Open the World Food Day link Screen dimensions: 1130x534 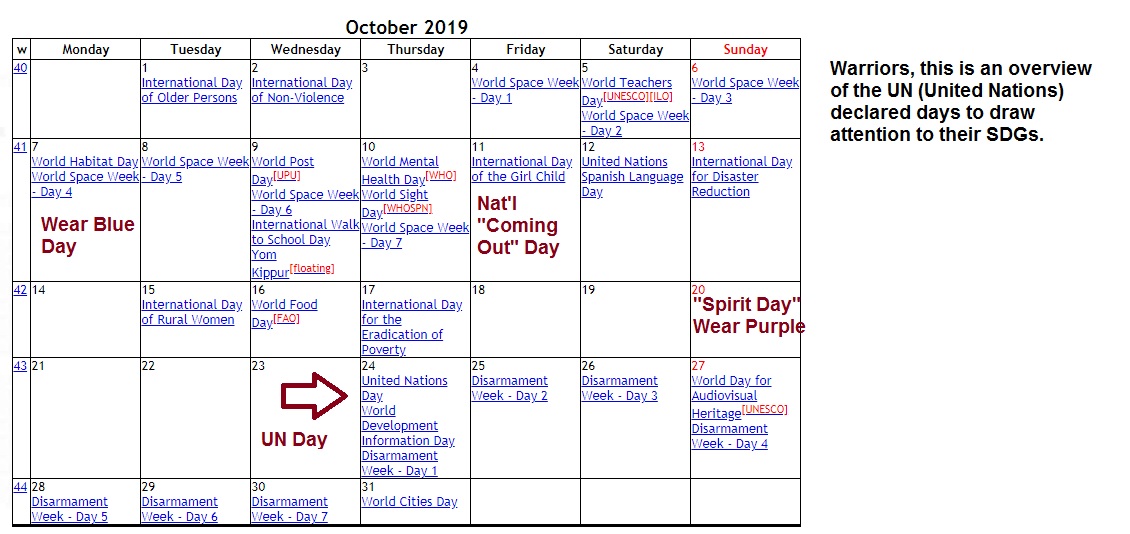[x=284, y=313]
